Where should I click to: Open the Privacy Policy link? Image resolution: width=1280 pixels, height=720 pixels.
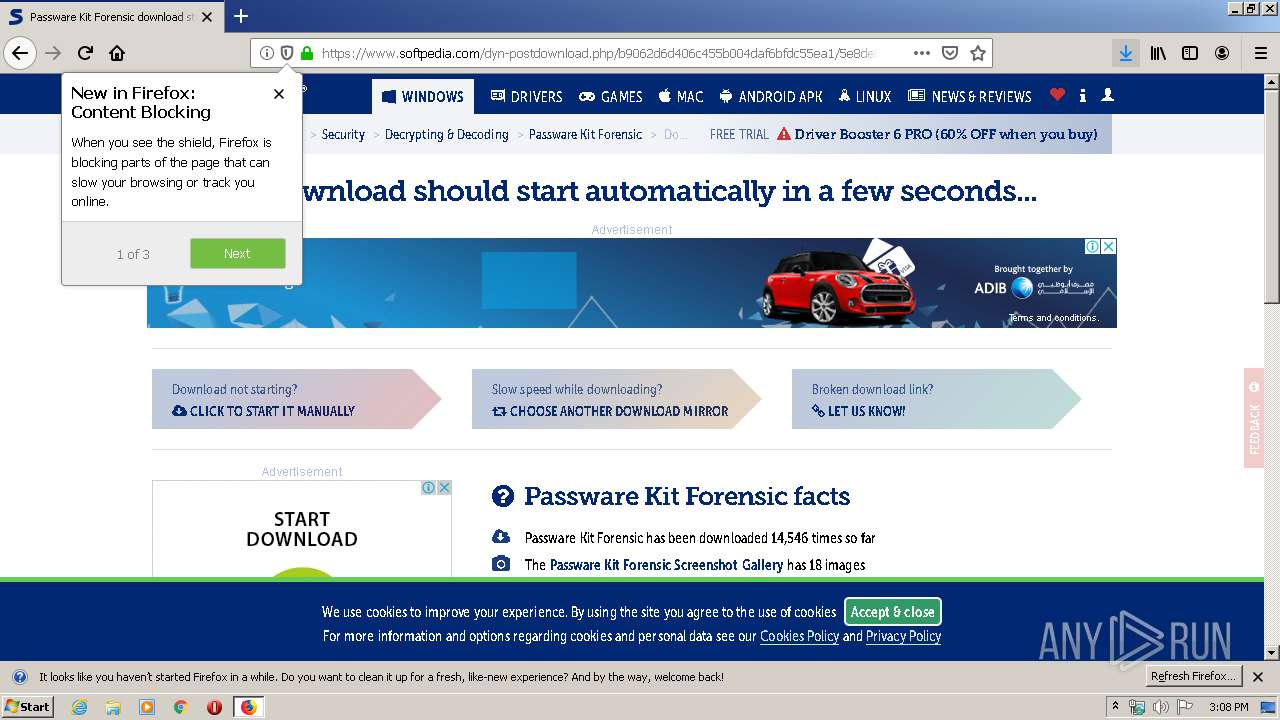(x=903, y=636)
